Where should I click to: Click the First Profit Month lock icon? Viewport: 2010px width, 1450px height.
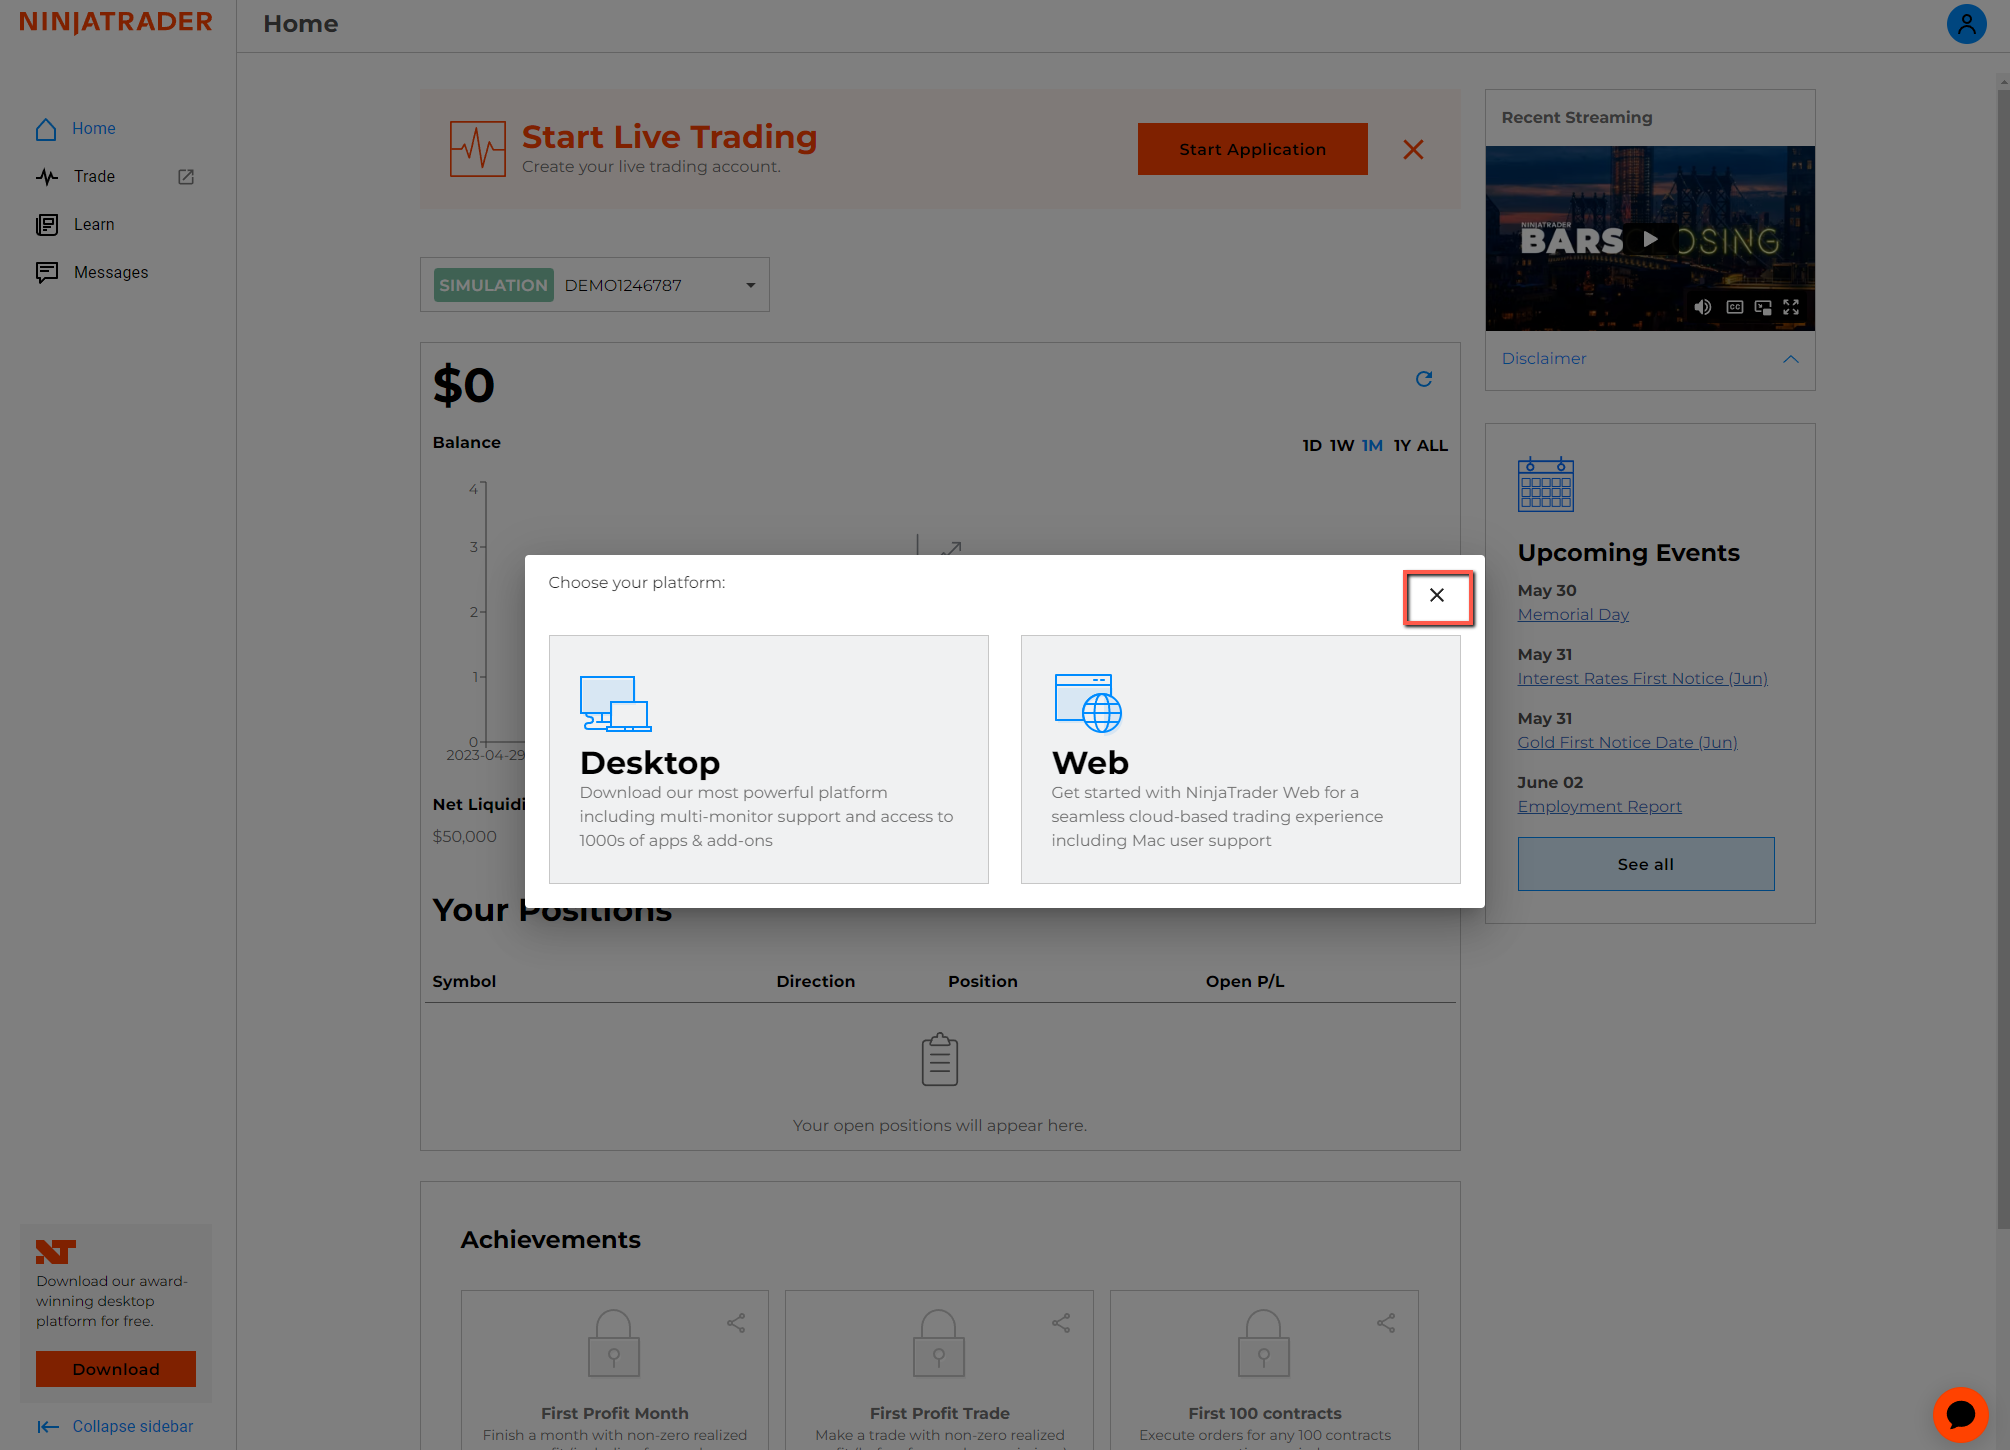614,1343
